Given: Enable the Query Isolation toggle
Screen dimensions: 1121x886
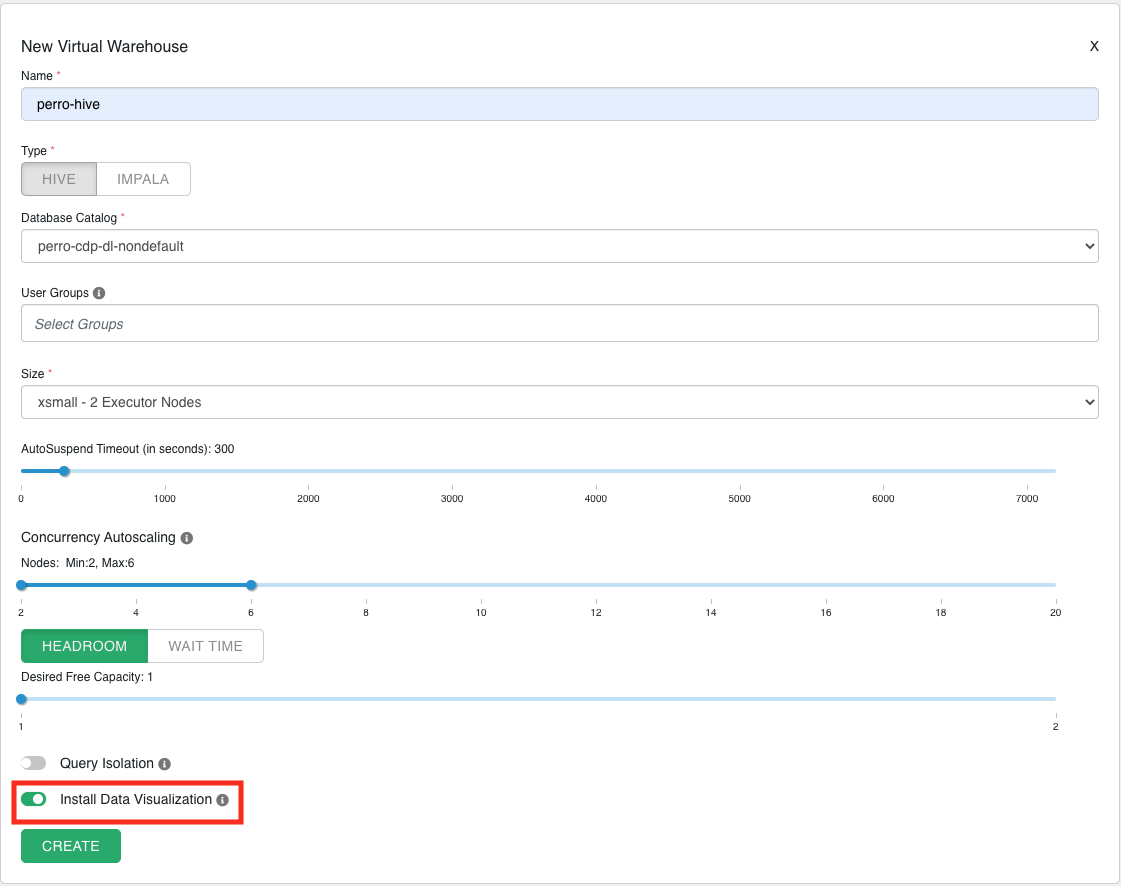Looking at the screenshot, I should point(34,763).
